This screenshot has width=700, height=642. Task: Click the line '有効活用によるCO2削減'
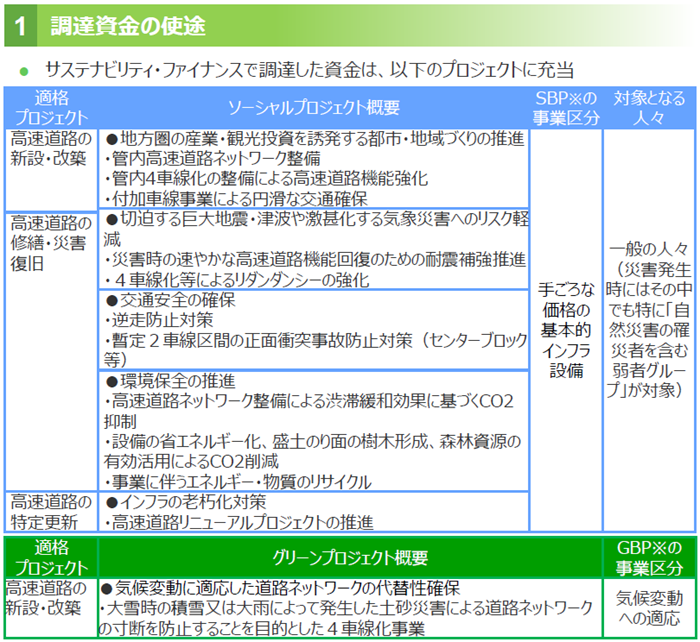pos(191,461)
